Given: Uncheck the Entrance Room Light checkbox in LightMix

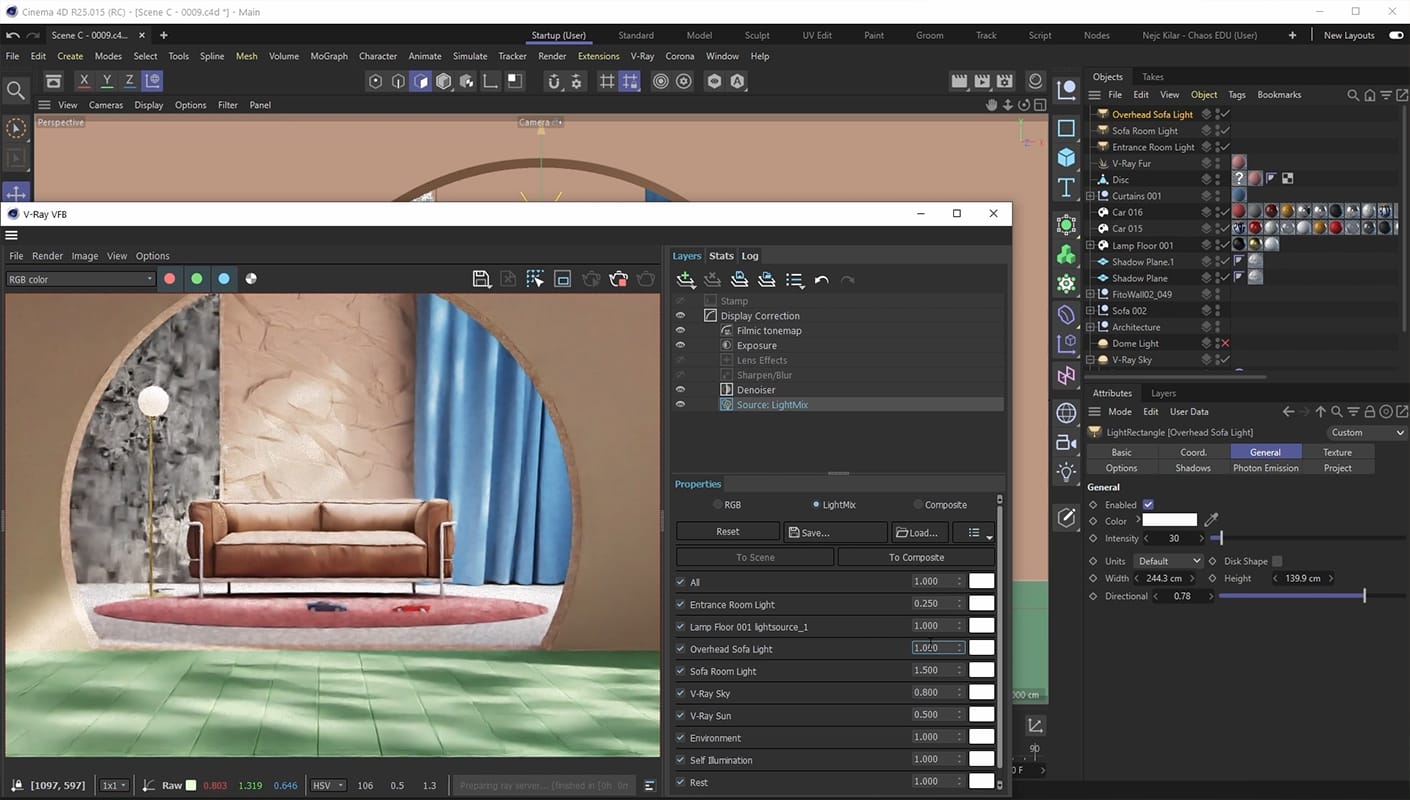Looking at the screenshot, I should 681,604.
